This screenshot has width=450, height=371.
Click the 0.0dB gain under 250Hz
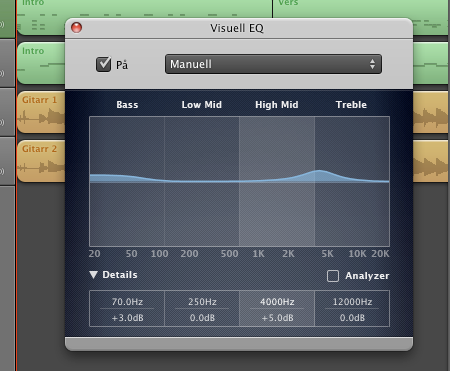click(202, 318)
